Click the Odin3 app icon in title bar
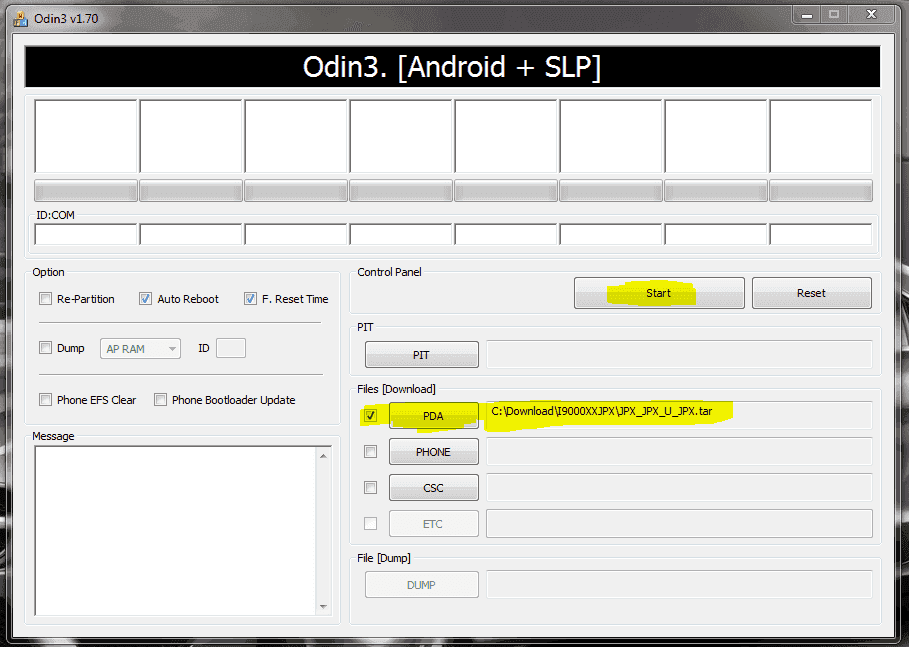 [21, 19]
